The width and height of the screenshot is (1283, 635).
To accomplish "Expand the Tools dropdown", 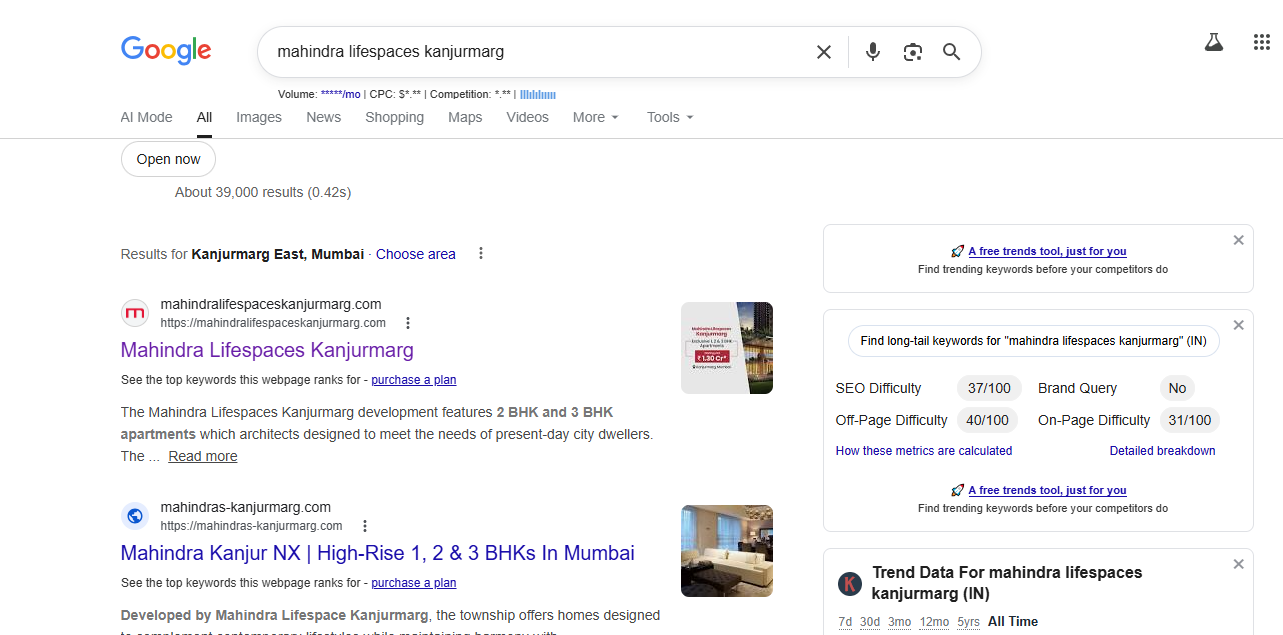I will [669, 117].
